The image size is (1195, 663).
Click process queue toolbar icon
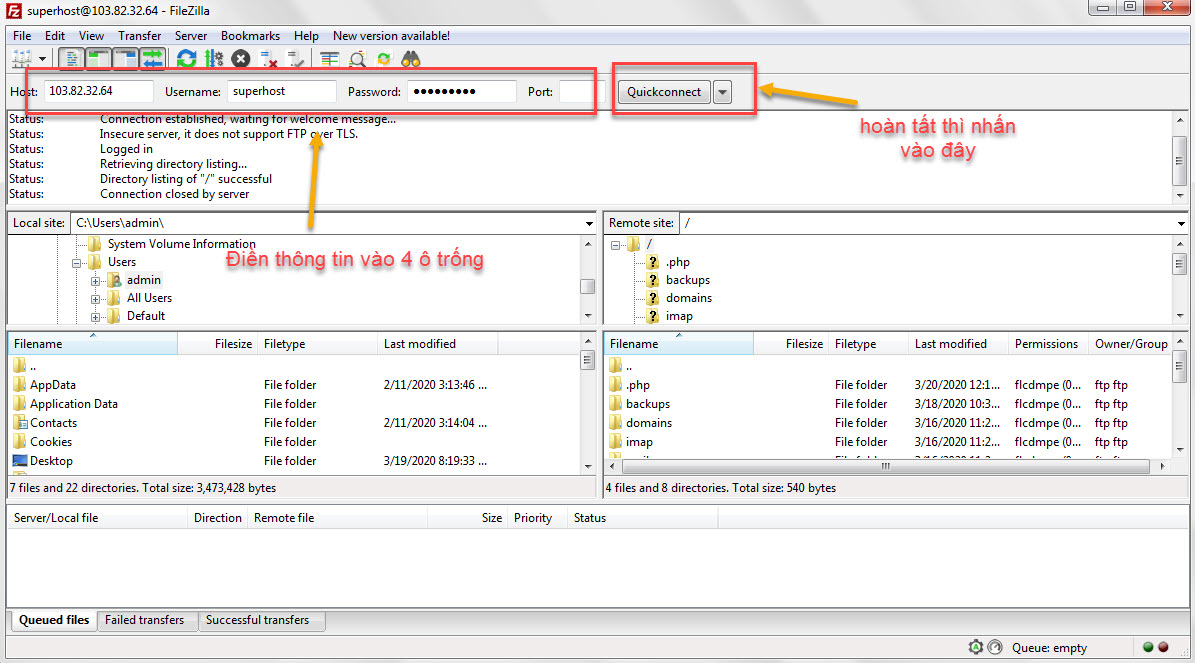[214, 59]
